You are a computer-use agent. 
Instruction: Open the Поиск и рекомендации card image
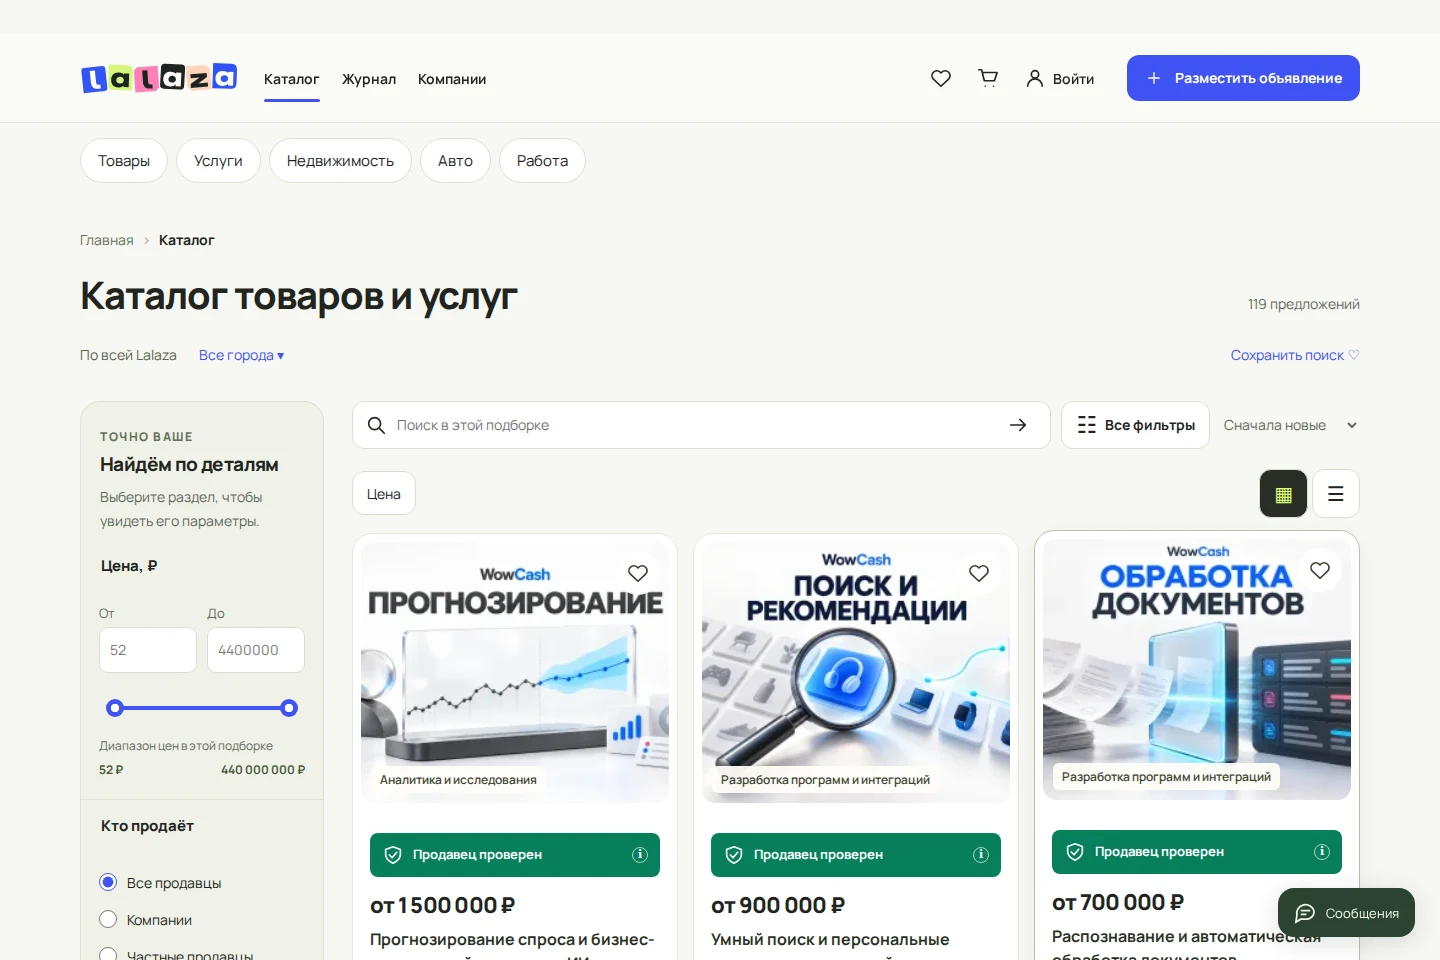click(x=856, y=672)
